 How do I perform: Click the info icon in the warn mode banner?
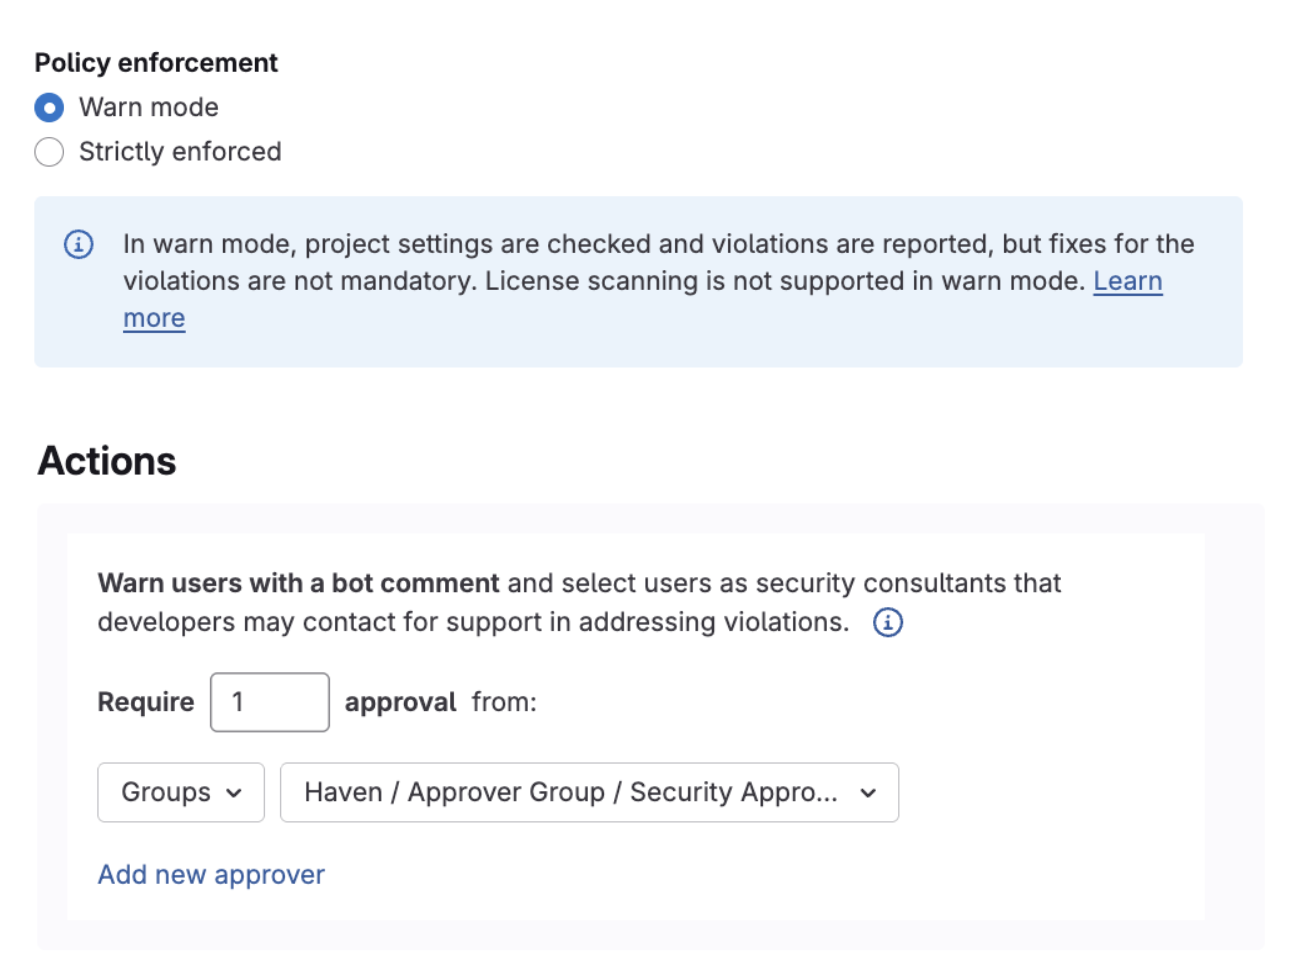78,244
